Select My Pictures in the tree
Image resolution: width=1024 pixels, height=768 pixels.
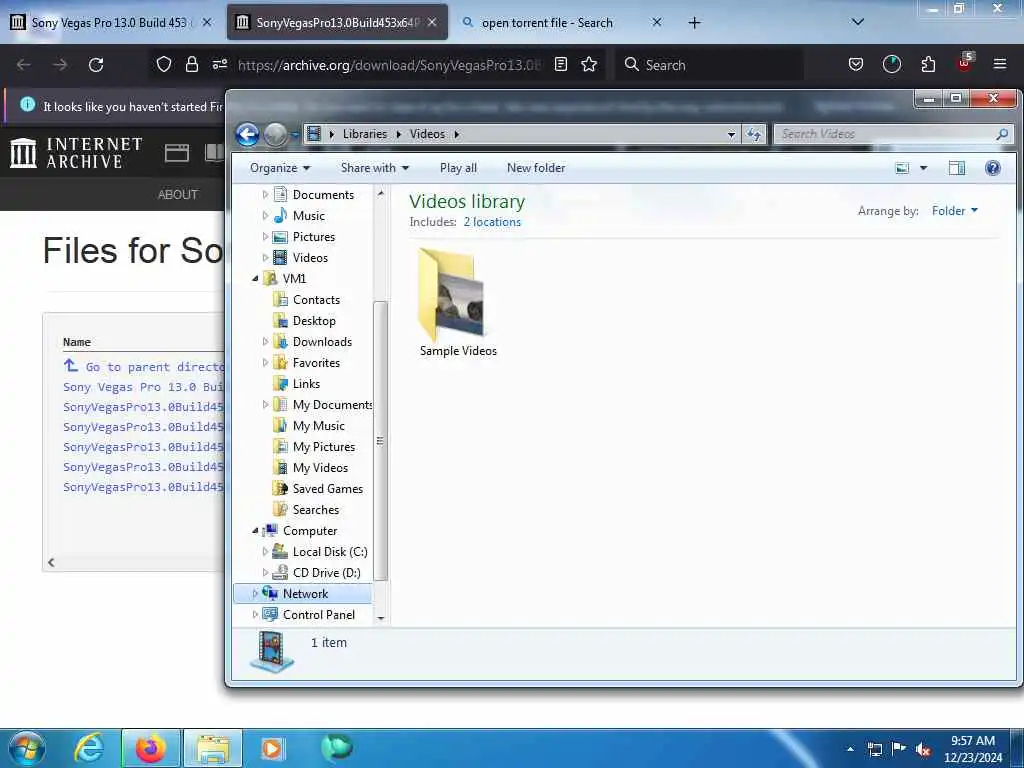(323, 447)
